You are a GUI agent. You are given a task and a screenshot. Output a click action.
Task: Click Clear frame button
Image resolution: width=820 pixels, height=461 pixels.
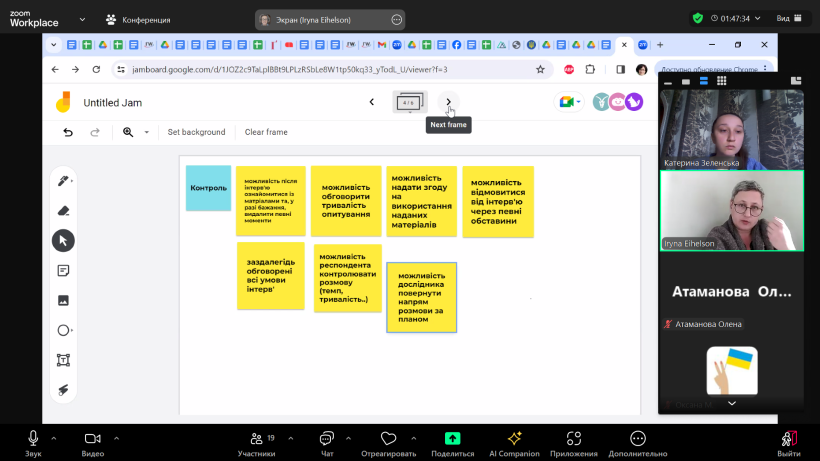[x=266, y=132]
